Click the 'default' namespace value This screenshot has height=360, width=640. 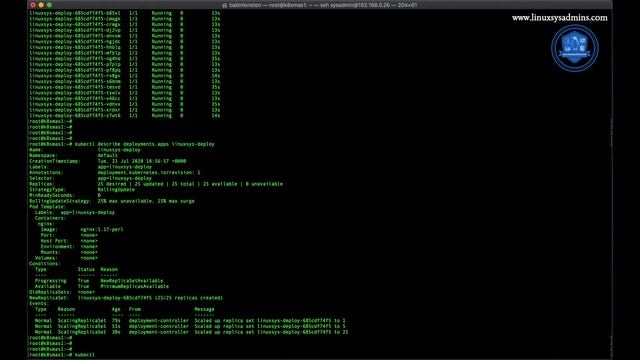tap(107, 156)
